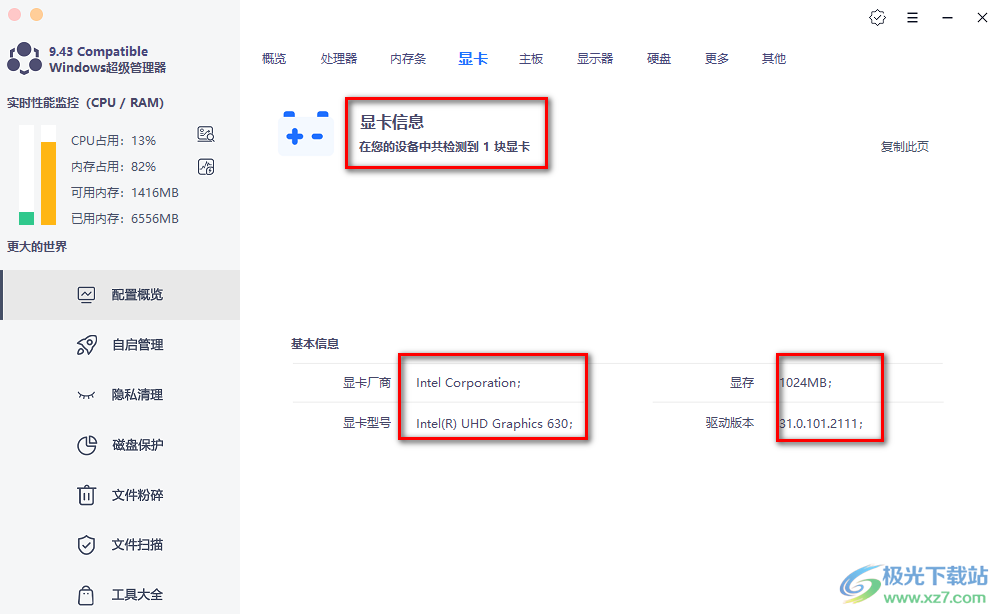Click the graphics card info icon
Viewport: 999px width, 614px height.
click(305, 134)
